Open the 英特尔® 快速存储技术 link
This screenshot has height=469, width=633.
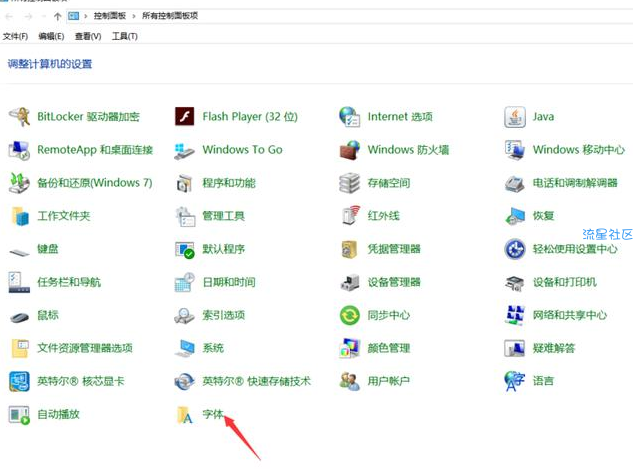257,381
